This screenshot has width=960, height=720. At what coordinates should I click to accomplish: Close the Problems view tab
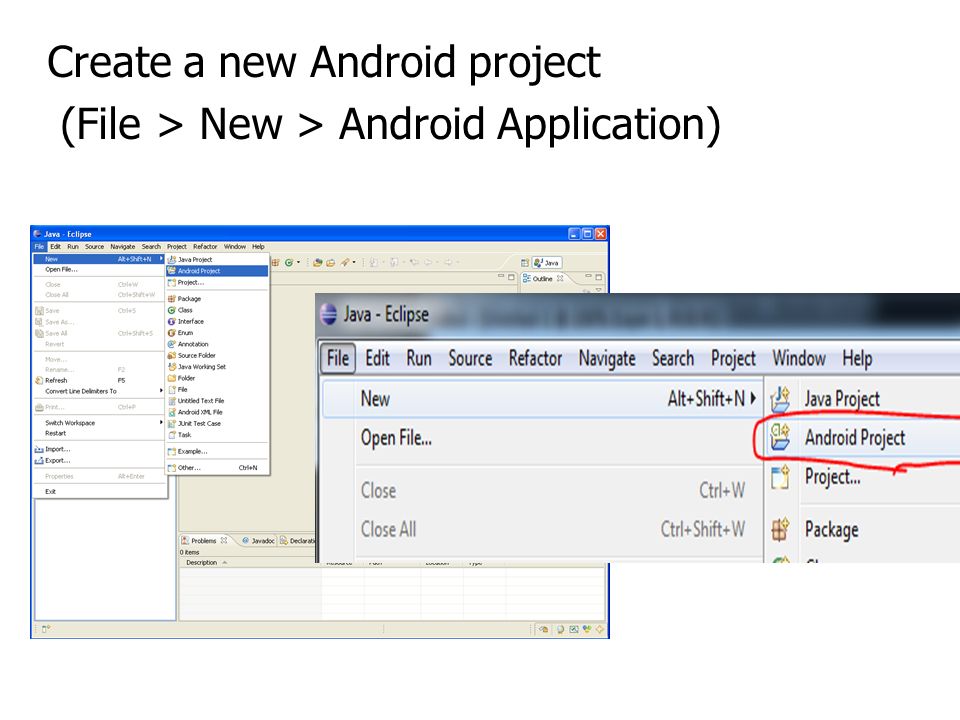pyautogui.click(x=223, y=541)
